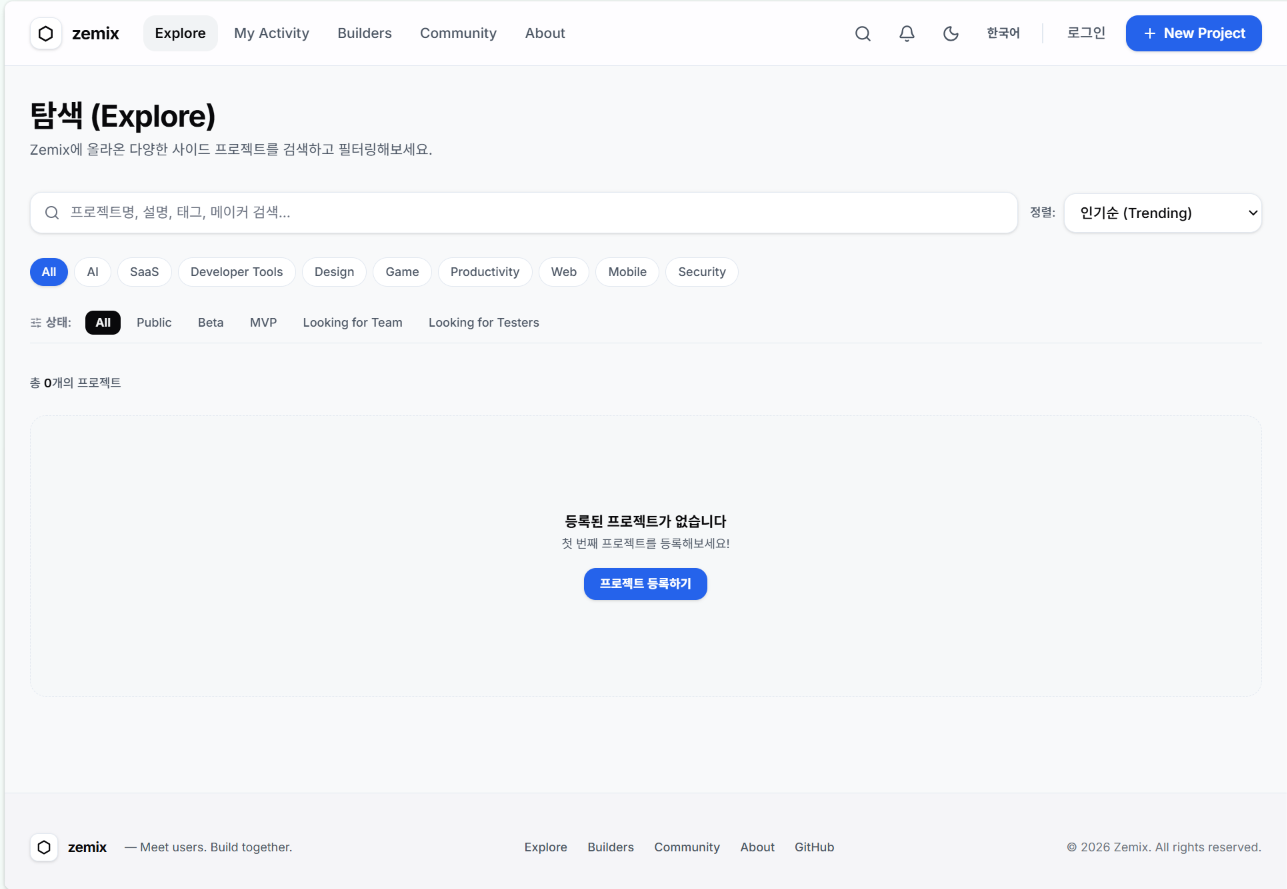Click the zemix hexagon logo in the footer

coord(44,847)
